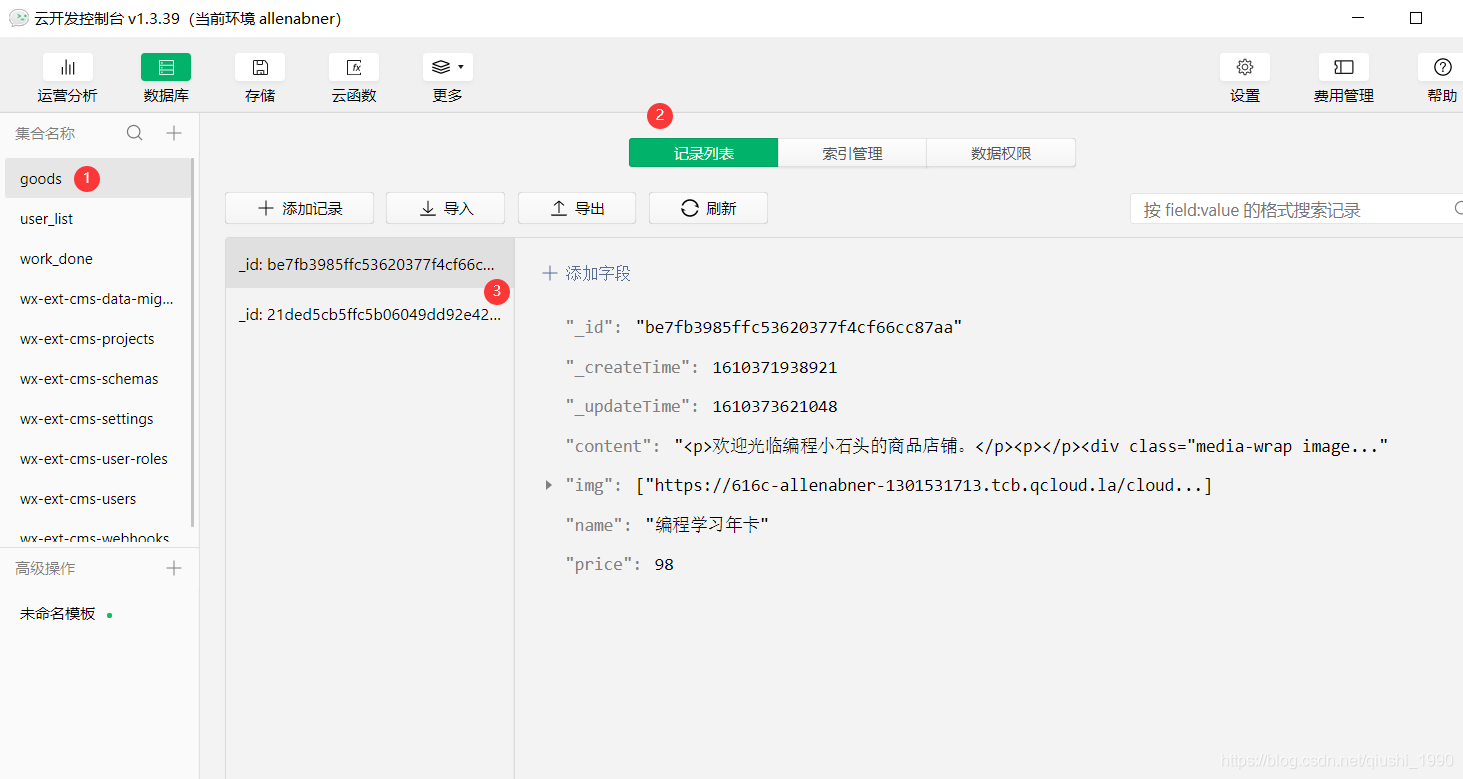1463x779 pixels.
Task: Open wx-ext-cms-projects collection
Action: tap(96, 339)
